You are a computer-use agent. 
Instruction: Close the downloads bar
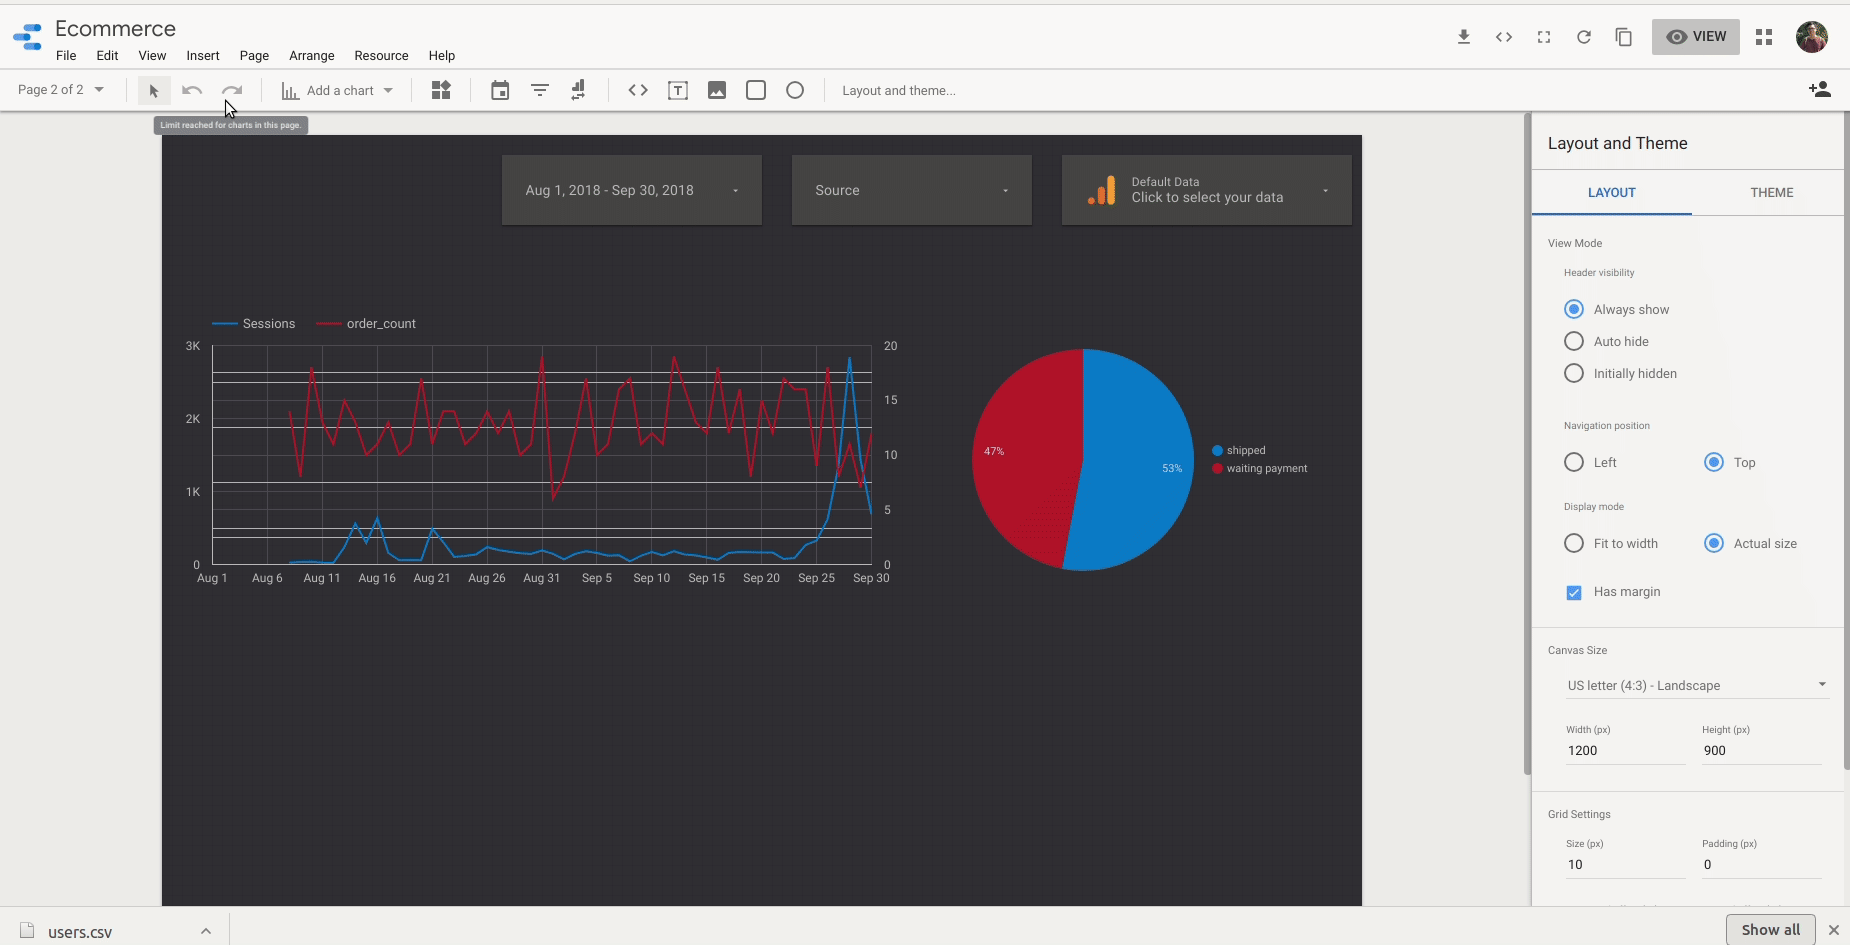pyautogui.click(x=1834, y=930)
